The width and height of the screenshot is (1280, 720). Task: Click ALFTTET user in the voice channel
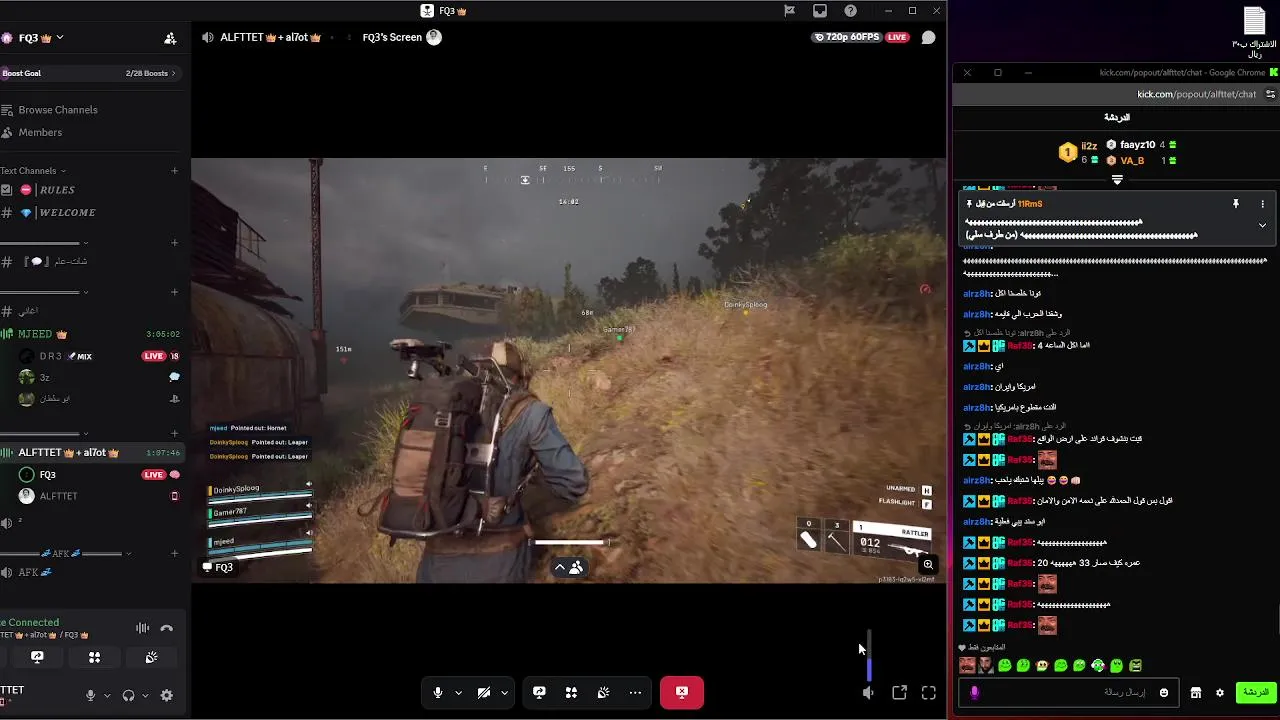[x=98, y=496]
